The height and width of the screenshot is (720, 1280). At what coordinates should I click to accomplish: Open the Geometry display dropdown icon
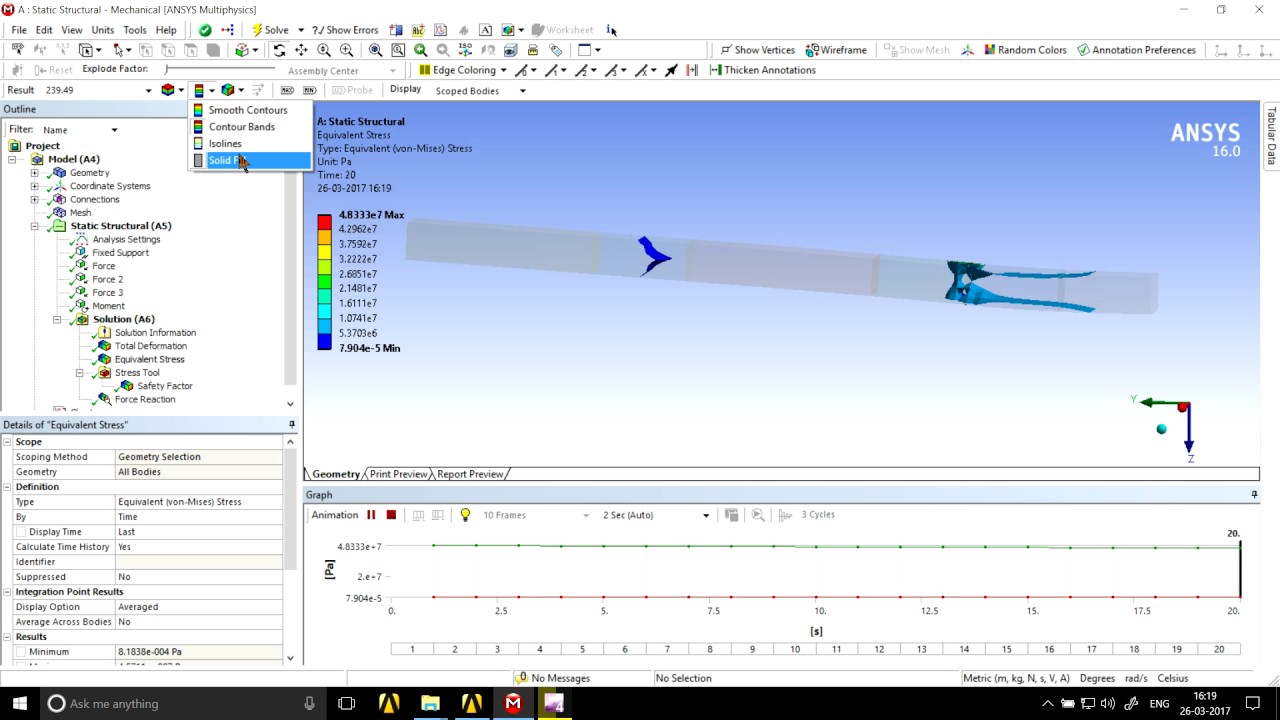(x=173, y=90)
